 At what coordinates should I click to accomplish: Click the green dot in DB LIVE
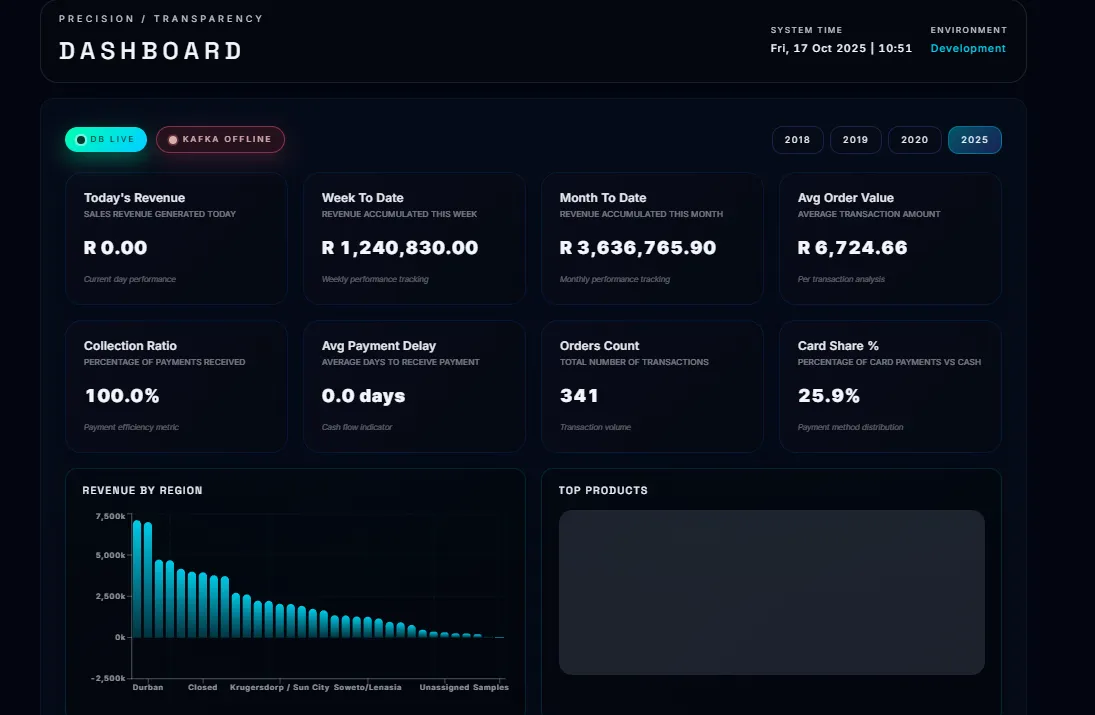81,140
